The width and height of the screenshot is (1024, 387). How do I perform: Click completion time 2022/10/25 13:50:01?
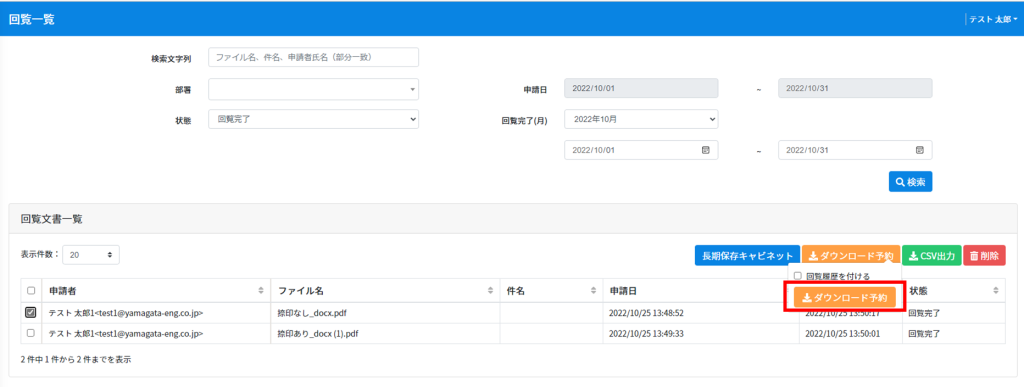click(x=843, y=334)
